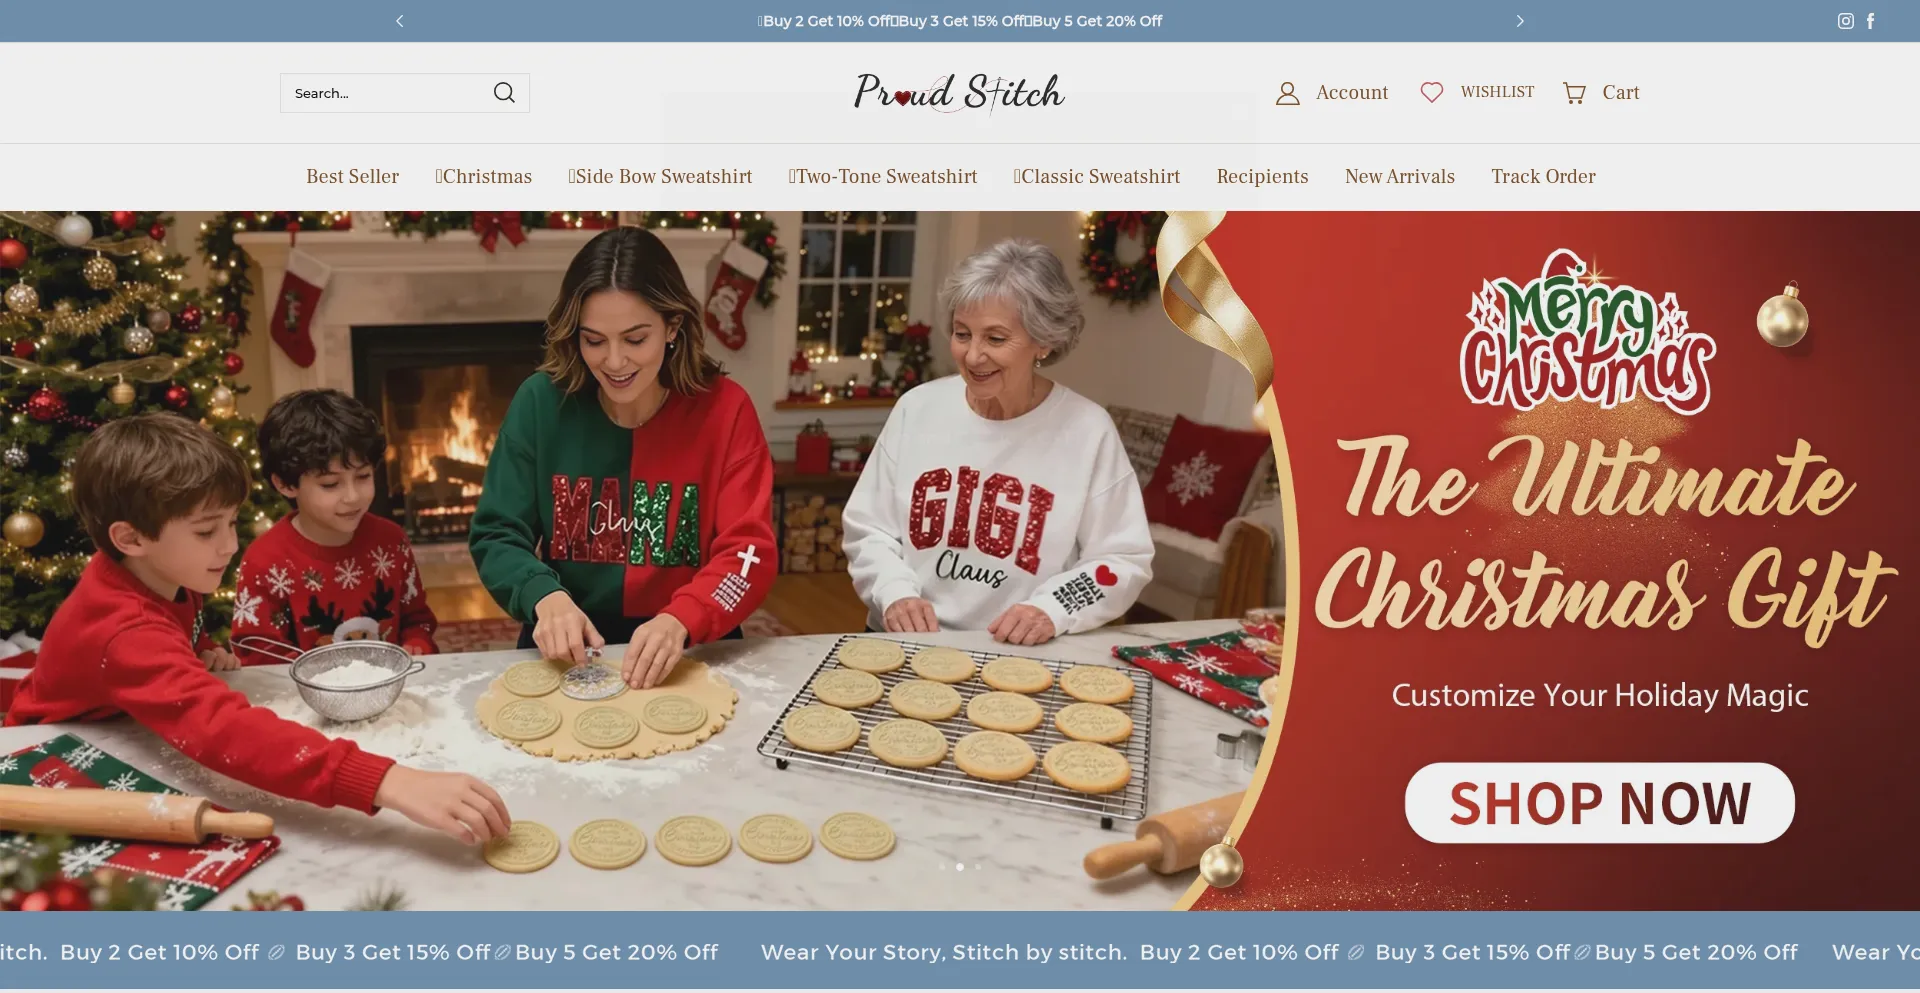Go to the Track Order link

point(1543,177)
